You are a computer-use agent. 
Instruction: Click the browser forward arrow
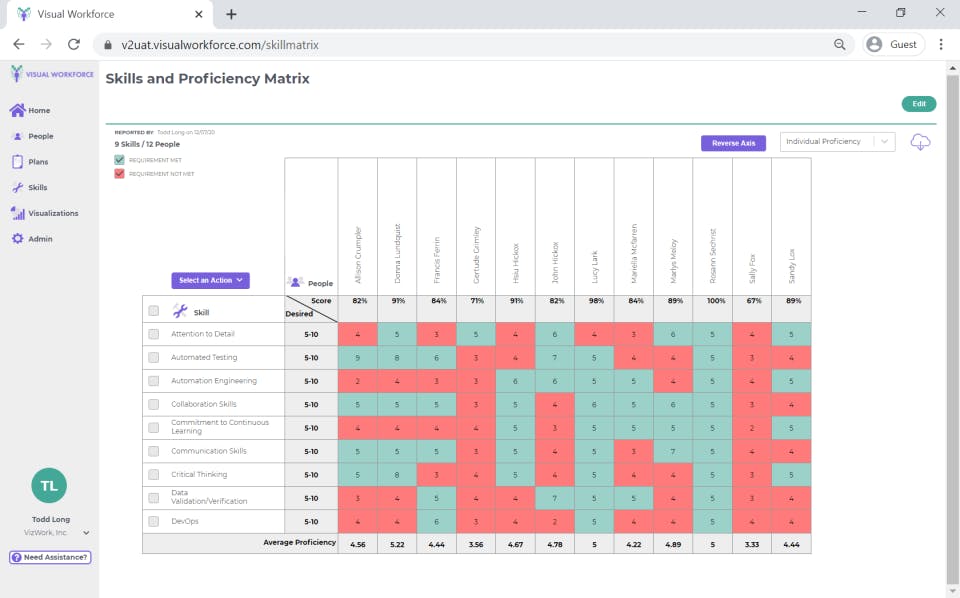pos(47,44)
